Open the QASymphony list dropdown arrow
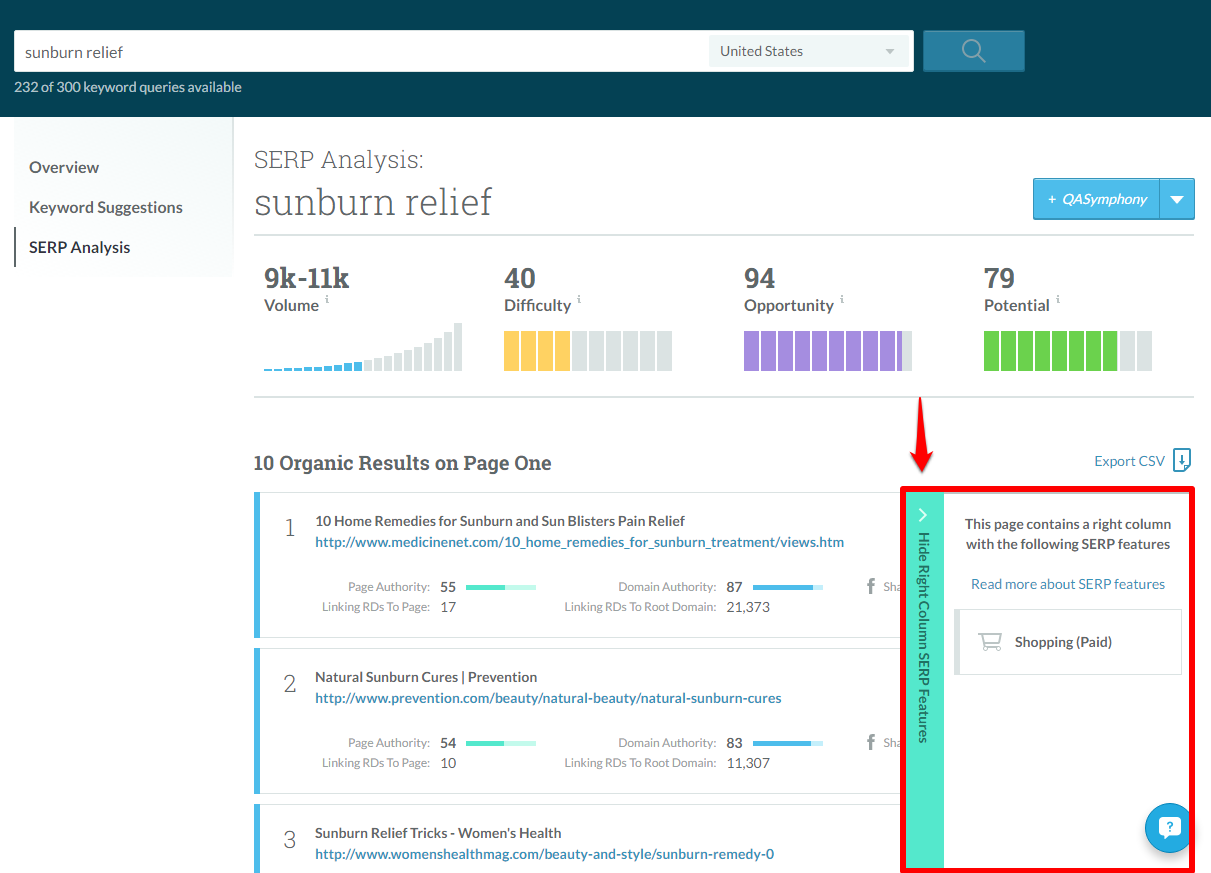Viewport: 1211px width, 873px height. tap(1177, 199)
